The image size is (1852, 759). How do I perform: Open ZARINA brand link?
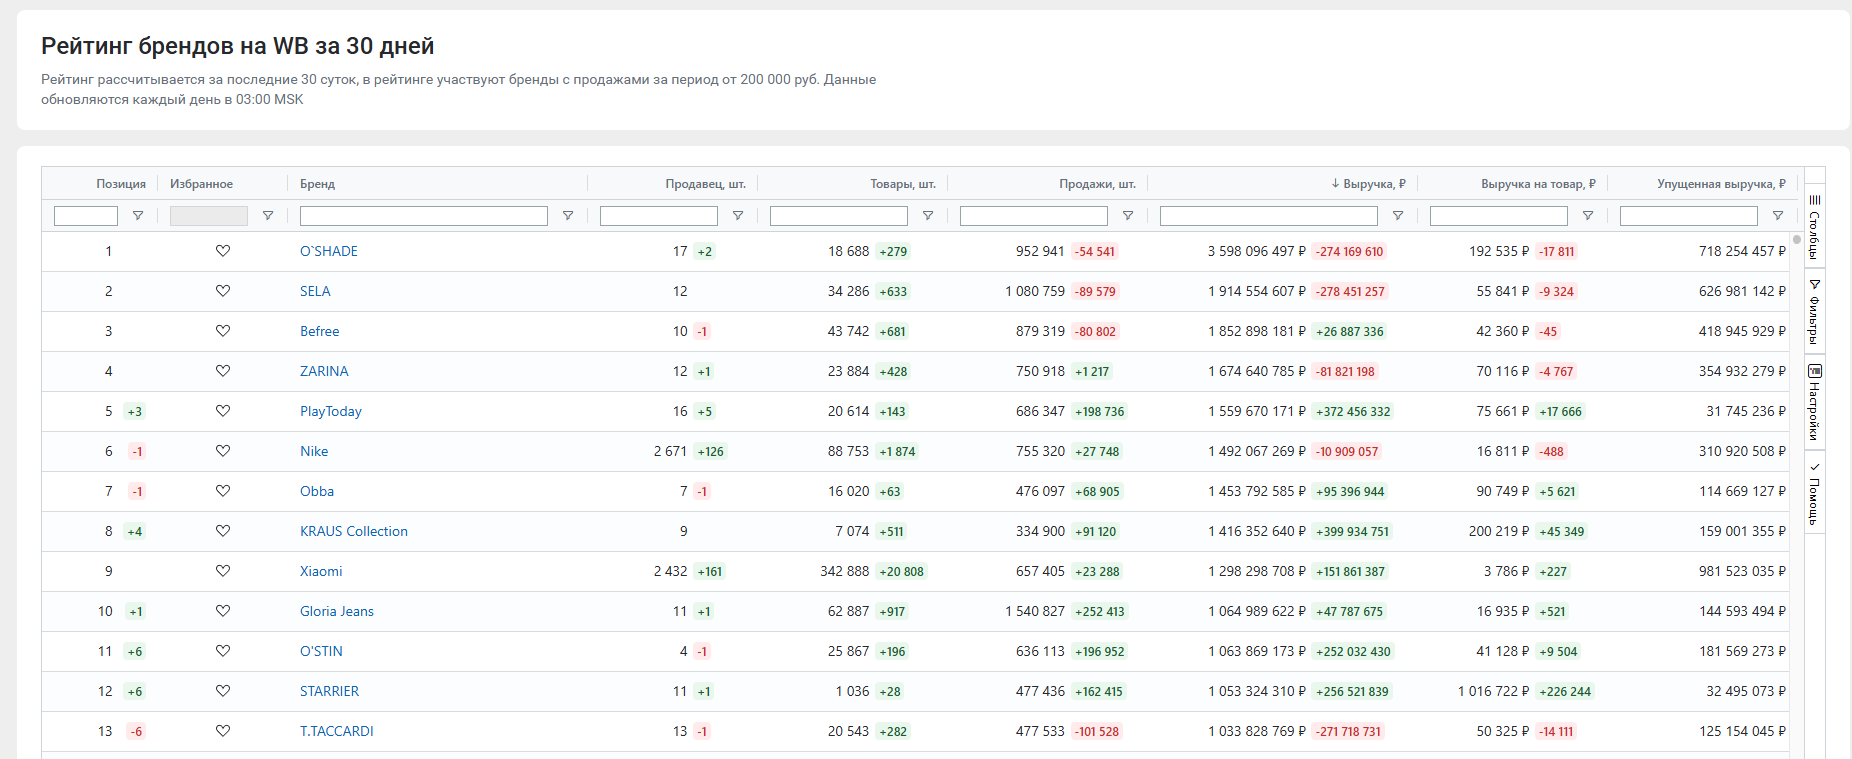[324, 371]
